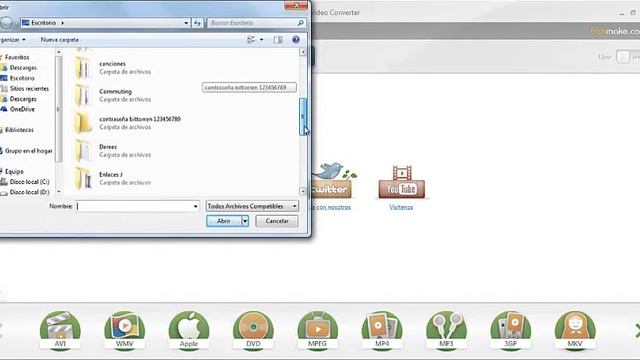Select the Commuting folder icon
The image size is (640, 360).
click(x=83, y=95)
